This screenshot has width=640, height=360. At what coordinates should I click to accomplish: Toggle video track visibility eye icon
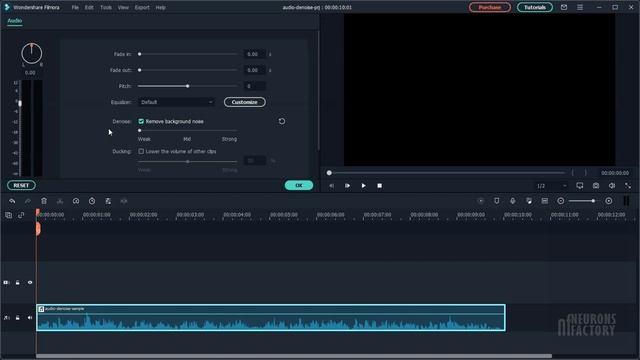(x=30, y=282)
